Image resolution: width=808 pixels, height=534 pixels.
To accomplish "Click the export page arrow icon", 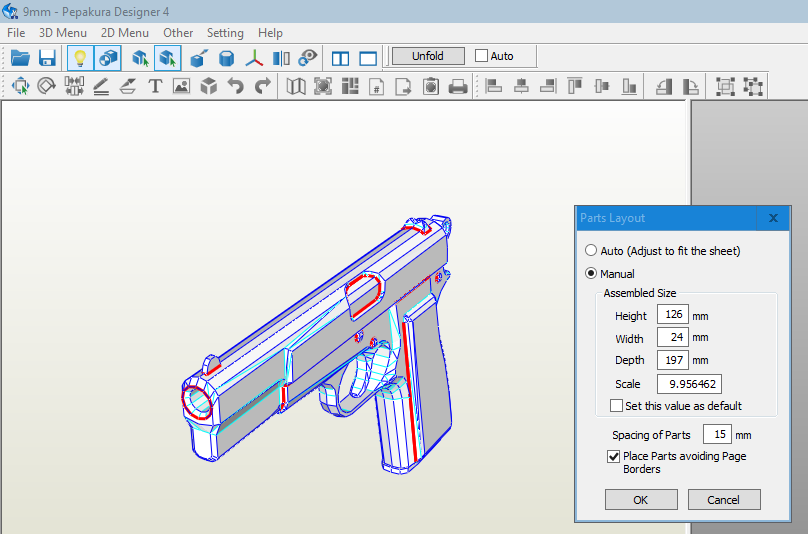I will tap(403, 87).
